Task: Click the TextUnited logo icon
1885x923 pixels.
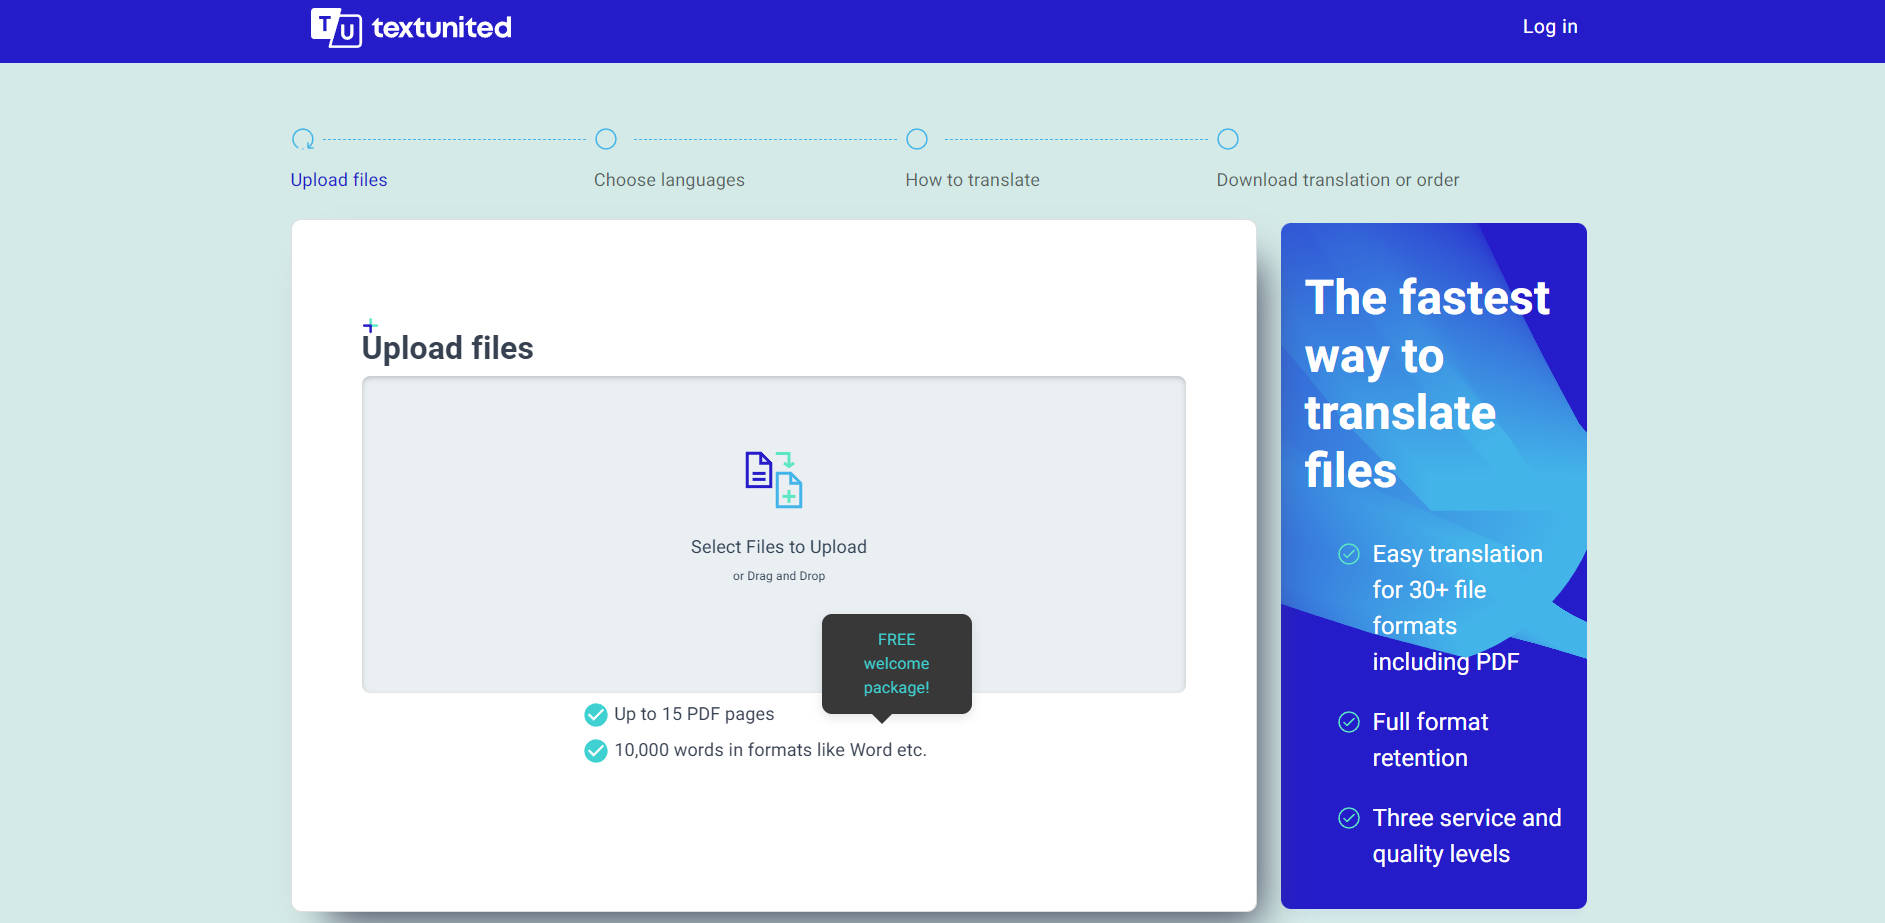Action: (x=336, y=28)
